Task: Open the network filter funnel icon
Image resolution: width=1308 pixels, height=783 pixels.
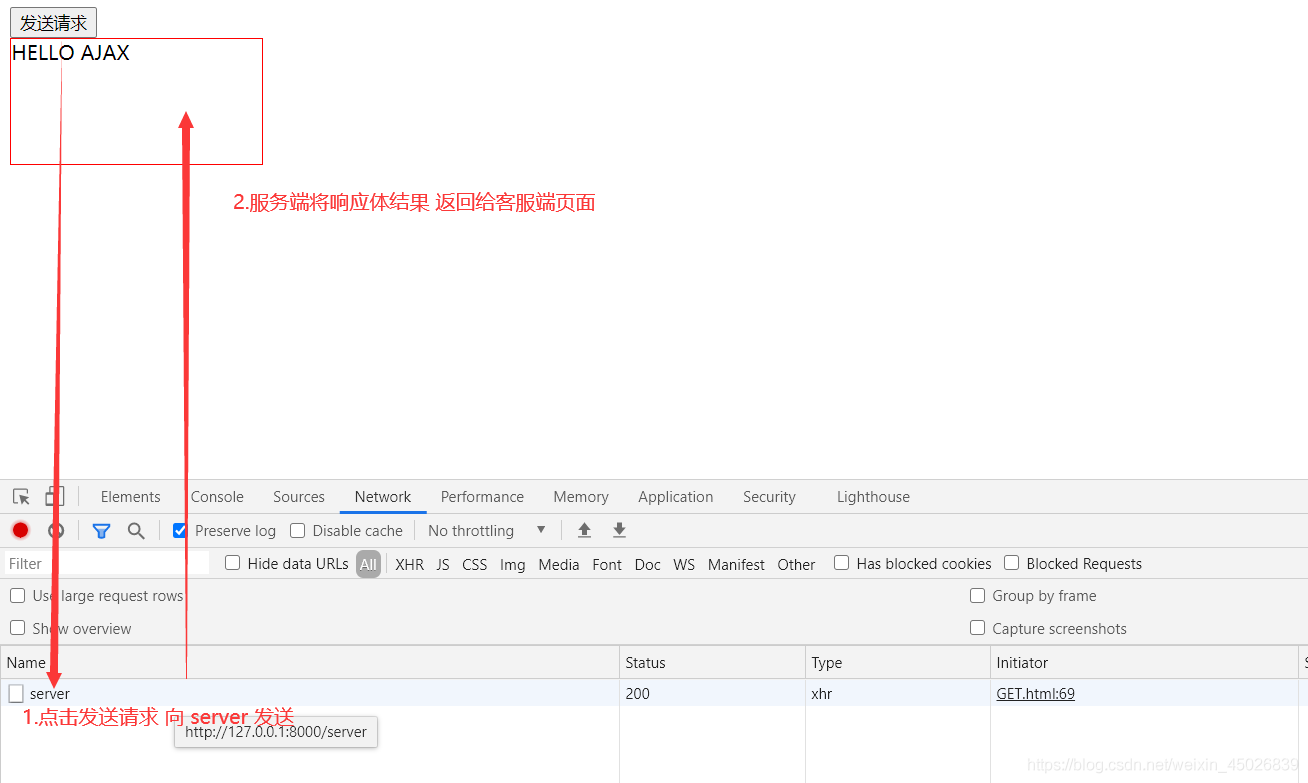Action: tap(101, 530)
